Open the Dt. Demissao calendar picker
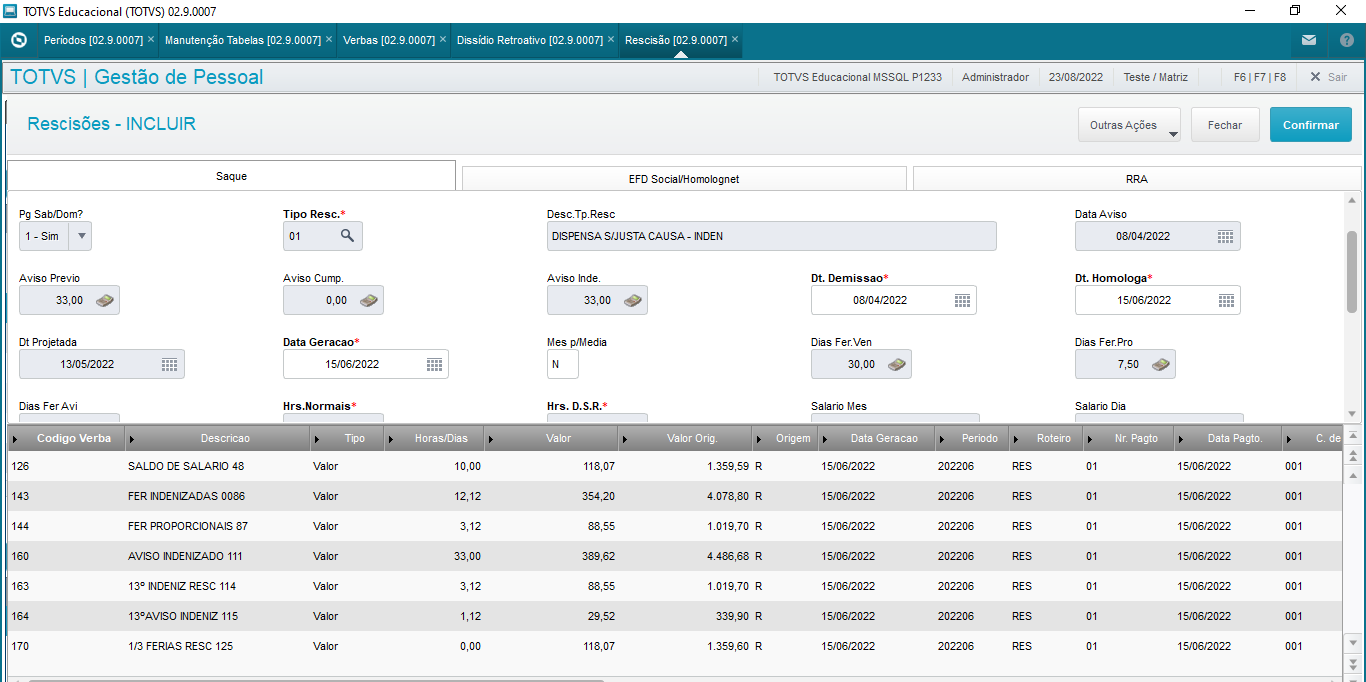This screenshot has width=1366, height=682. tap(961, 300)
